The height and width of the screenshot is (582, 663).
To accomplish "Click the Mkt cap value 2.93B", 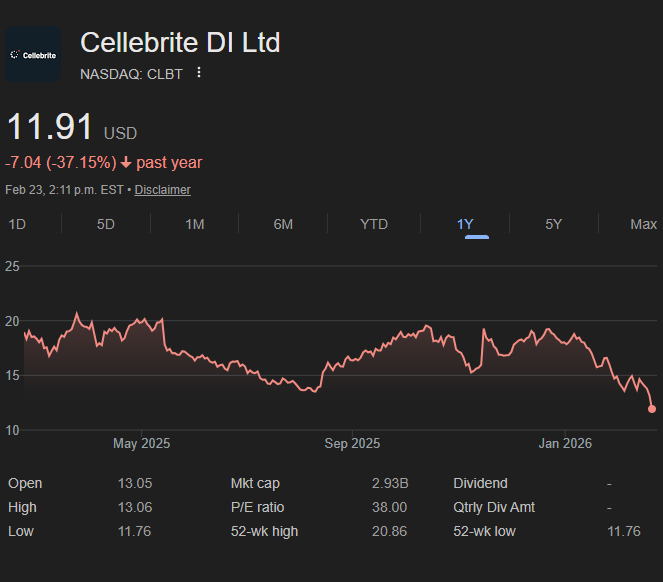I will [x=390, y=483].
